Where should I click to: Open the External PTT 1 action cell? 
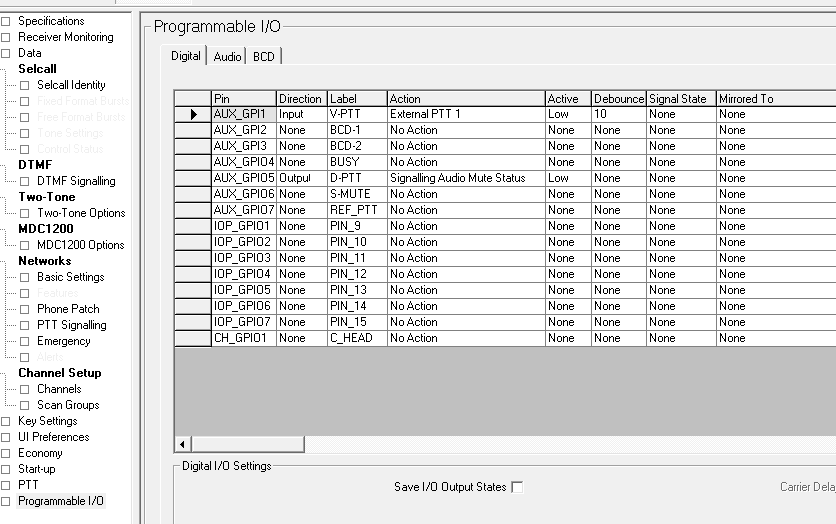point(465,114)
